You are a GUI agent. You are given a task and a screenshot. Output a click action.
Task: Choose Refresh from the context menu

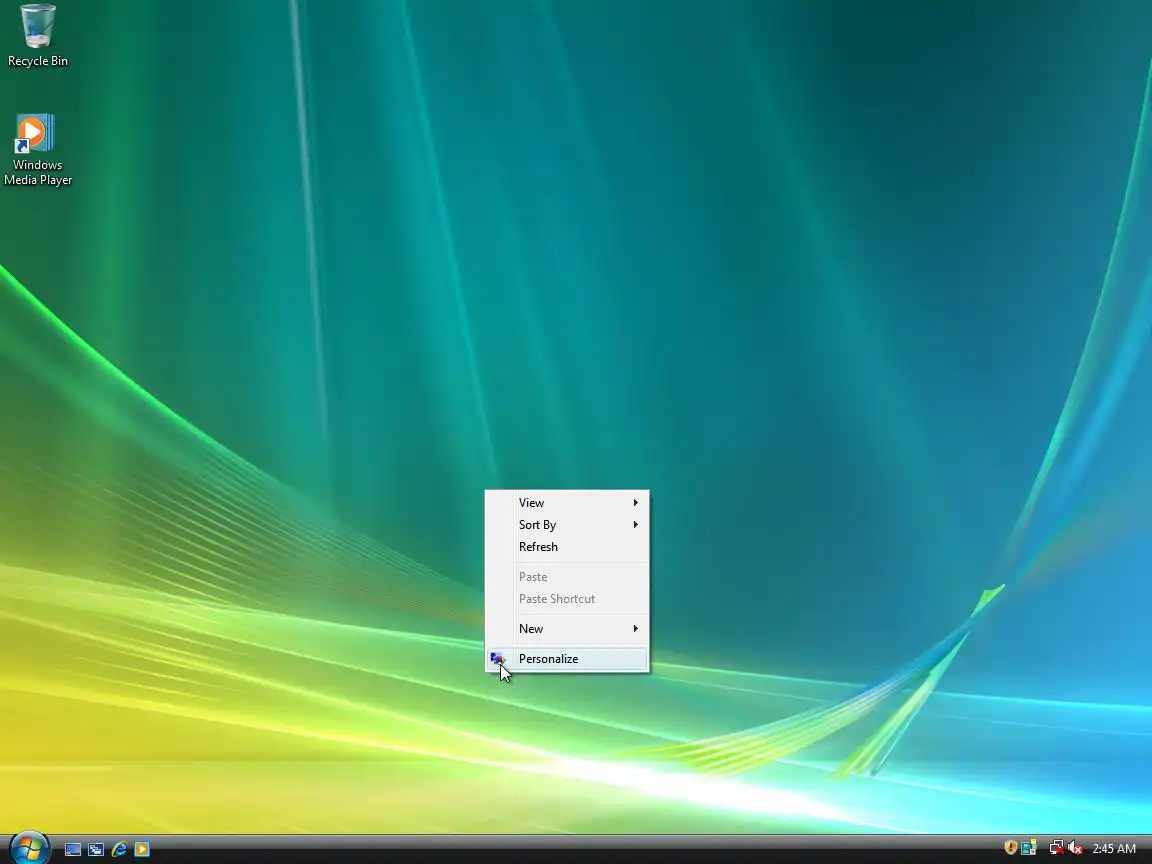[x=567, y=547]
